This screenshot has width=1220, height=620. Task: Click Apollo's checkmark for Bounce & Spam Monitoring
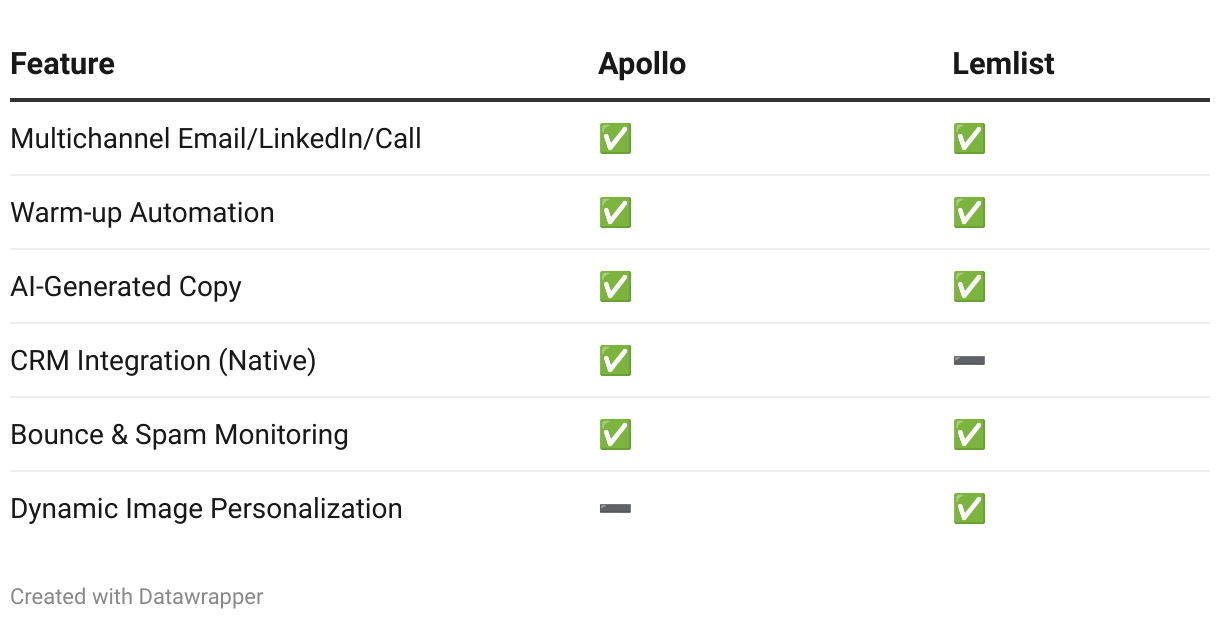click(615, 434)
